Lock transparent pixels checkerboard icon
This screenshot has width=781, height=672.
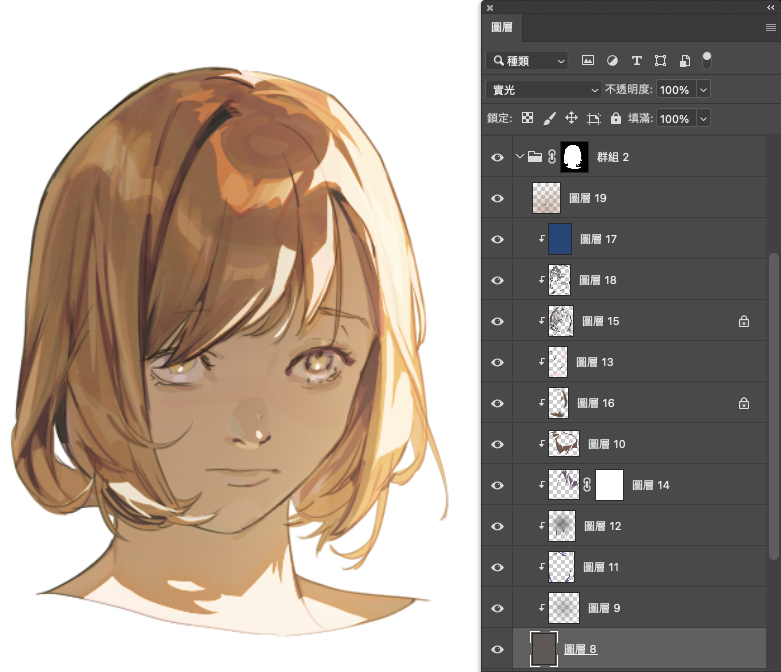(527, 118)
